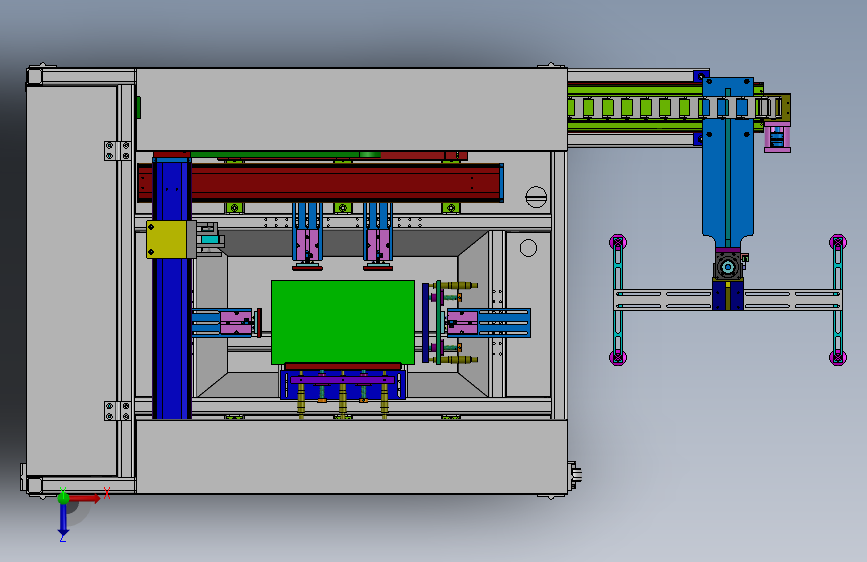Pick the upper hinge on the left door
This screenshot has height=562, width=867.
point(118,150)
